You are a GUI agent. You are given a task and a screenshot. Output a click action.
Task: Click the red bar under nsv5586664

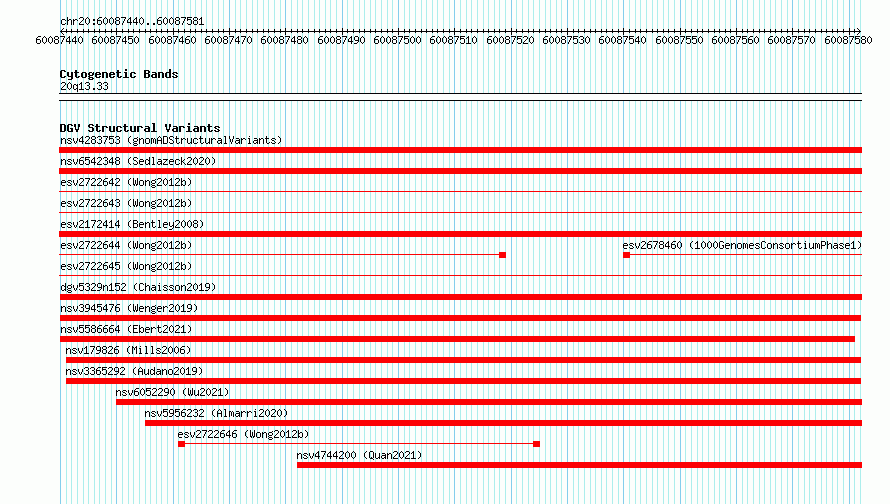click(457, 339)
